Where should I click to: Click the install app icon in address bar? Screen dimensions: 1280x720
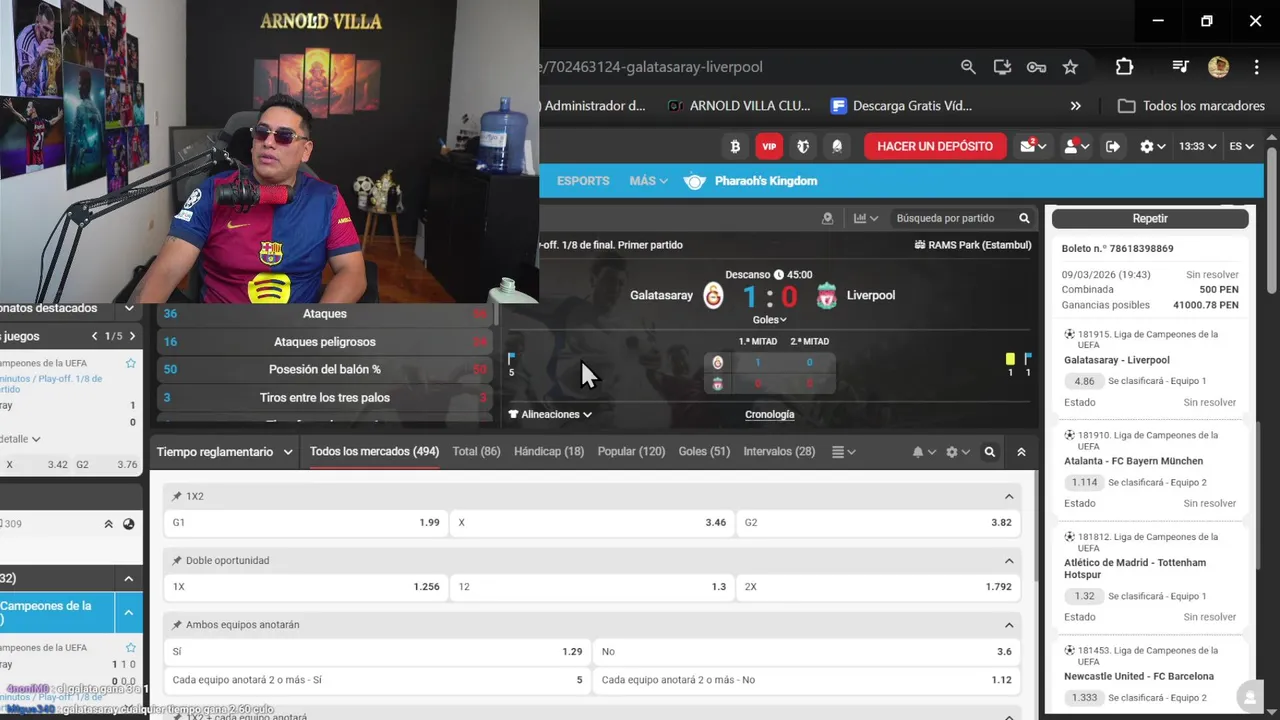pos(1002,67)
